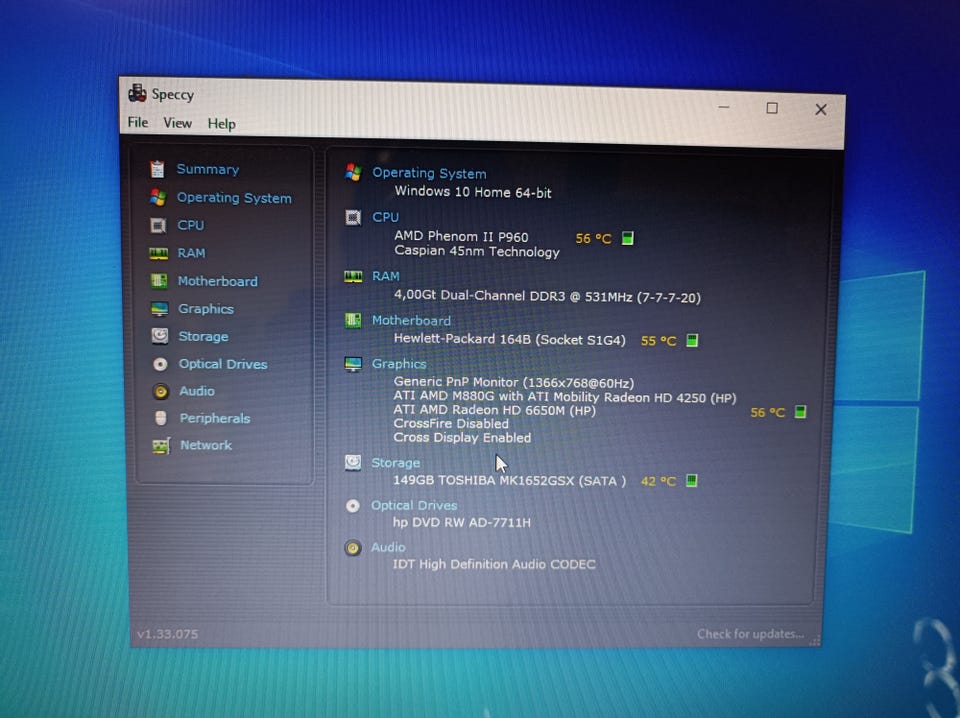This screenshot has width=960, height=718.
Task: Click the CrossFire Disabled text
Action: pos(451,424)
